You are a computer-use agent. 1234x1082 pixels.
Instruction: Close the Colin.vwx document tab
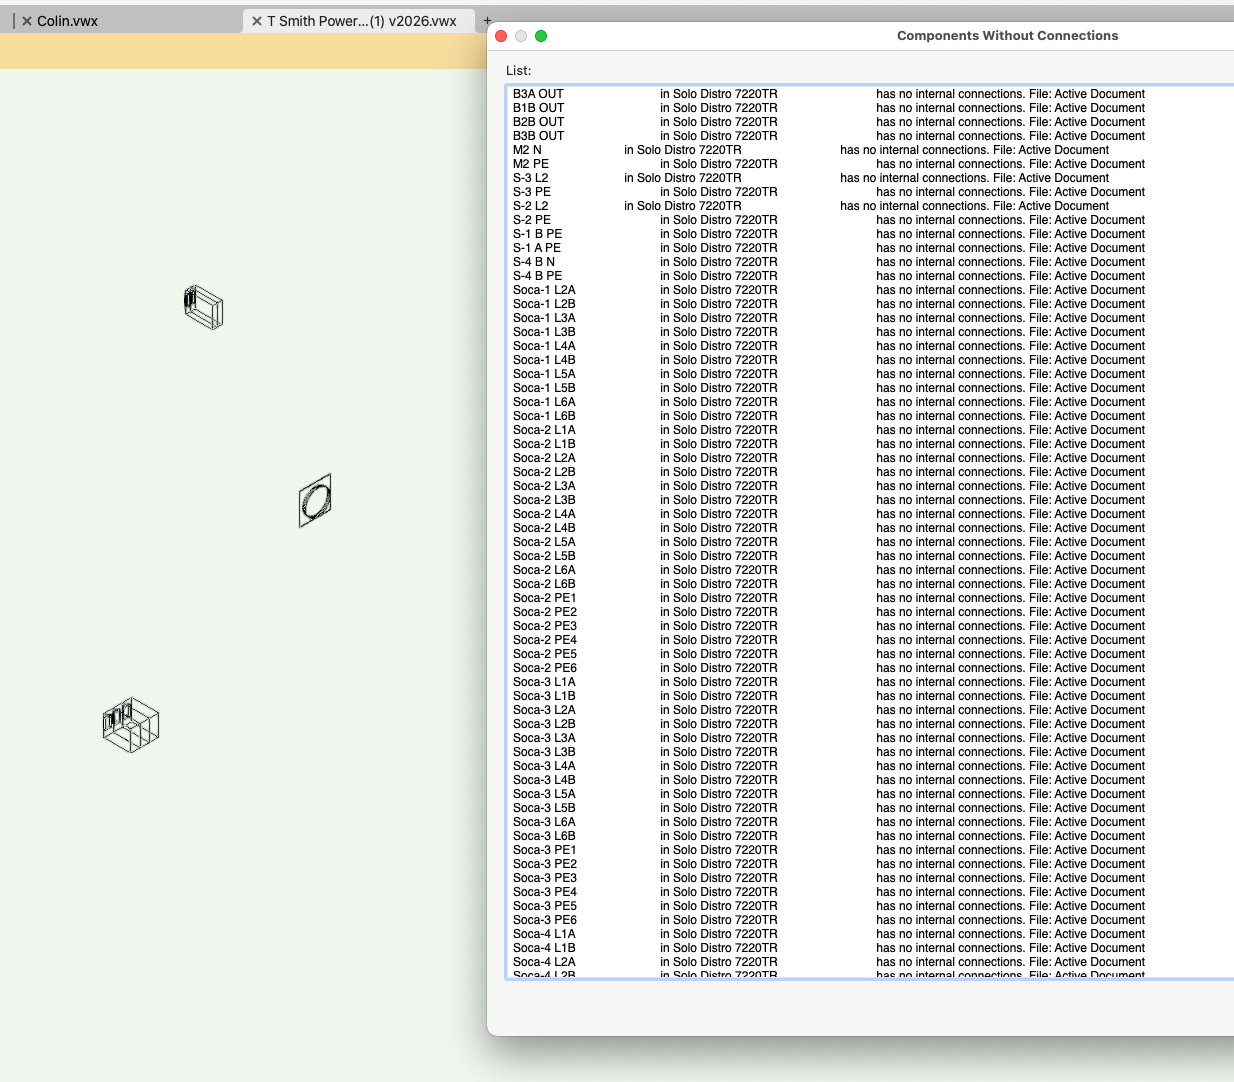point(27,21)
